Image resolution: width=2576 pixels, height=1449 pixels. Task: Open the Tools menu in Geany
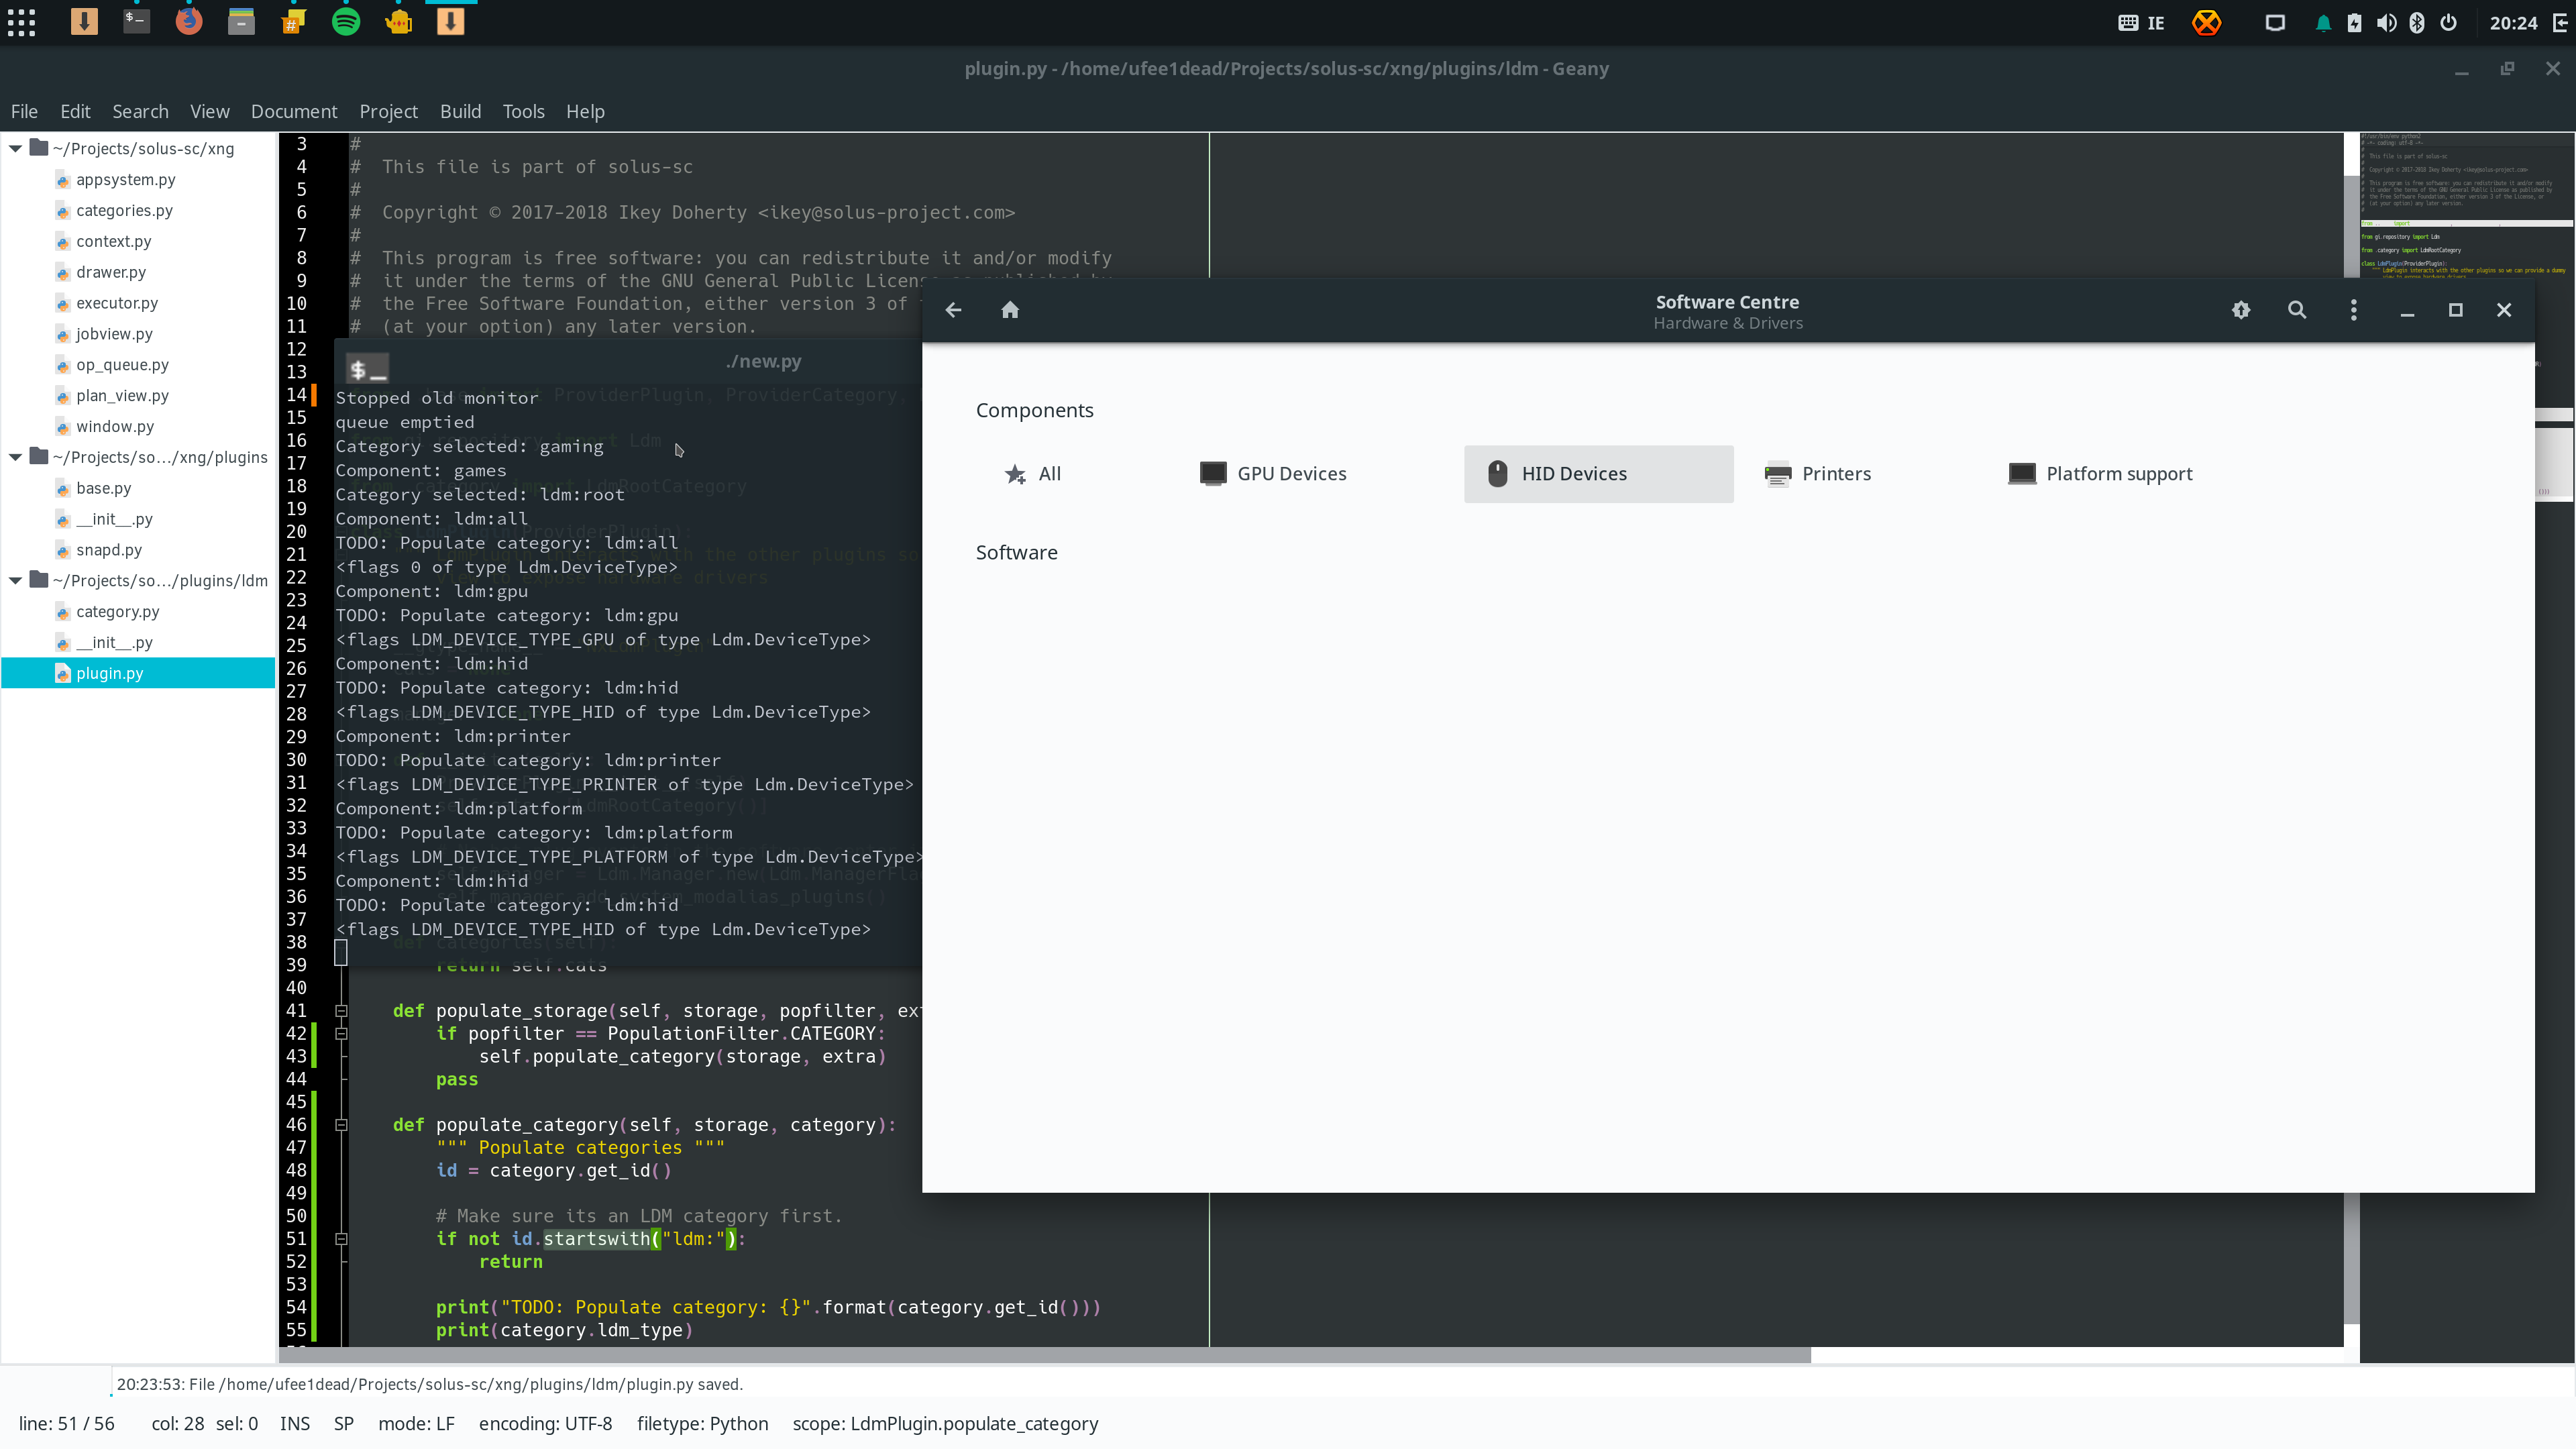pyautogui.click(x=523, y=111)
